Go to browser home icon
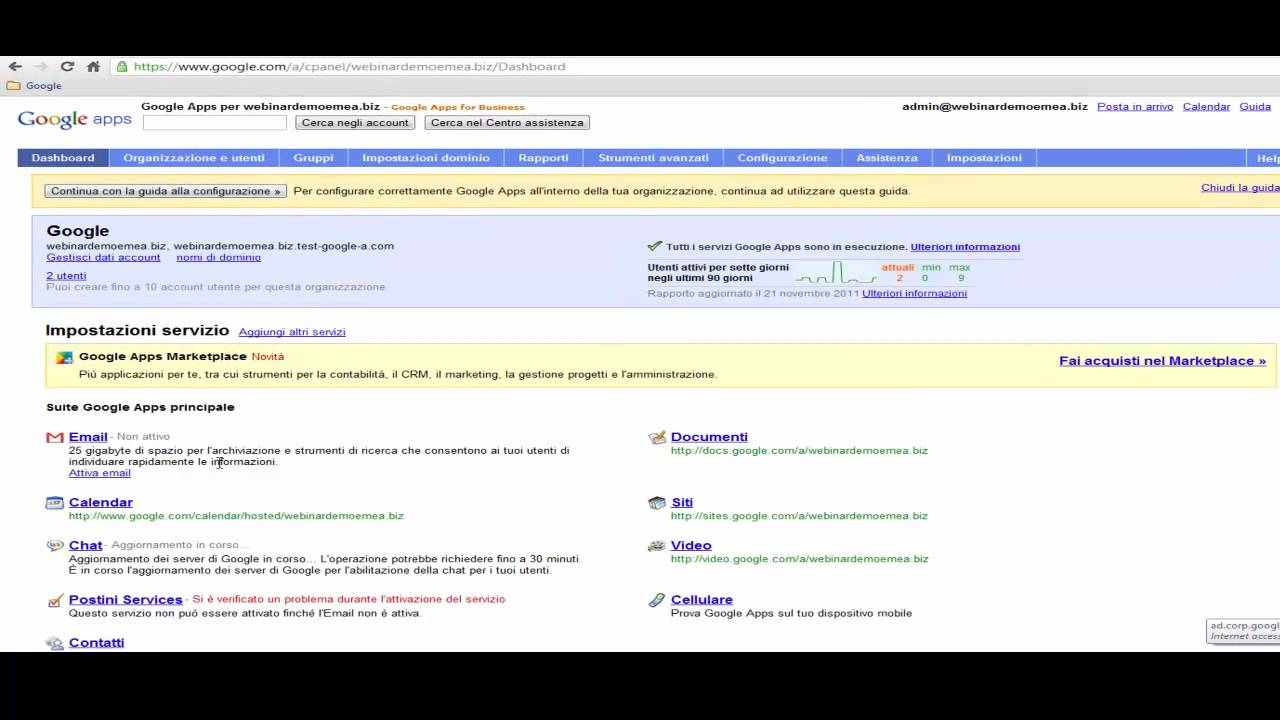Image resolution: width=1280 pixels, height=720 pixels. tap(93, 67)
